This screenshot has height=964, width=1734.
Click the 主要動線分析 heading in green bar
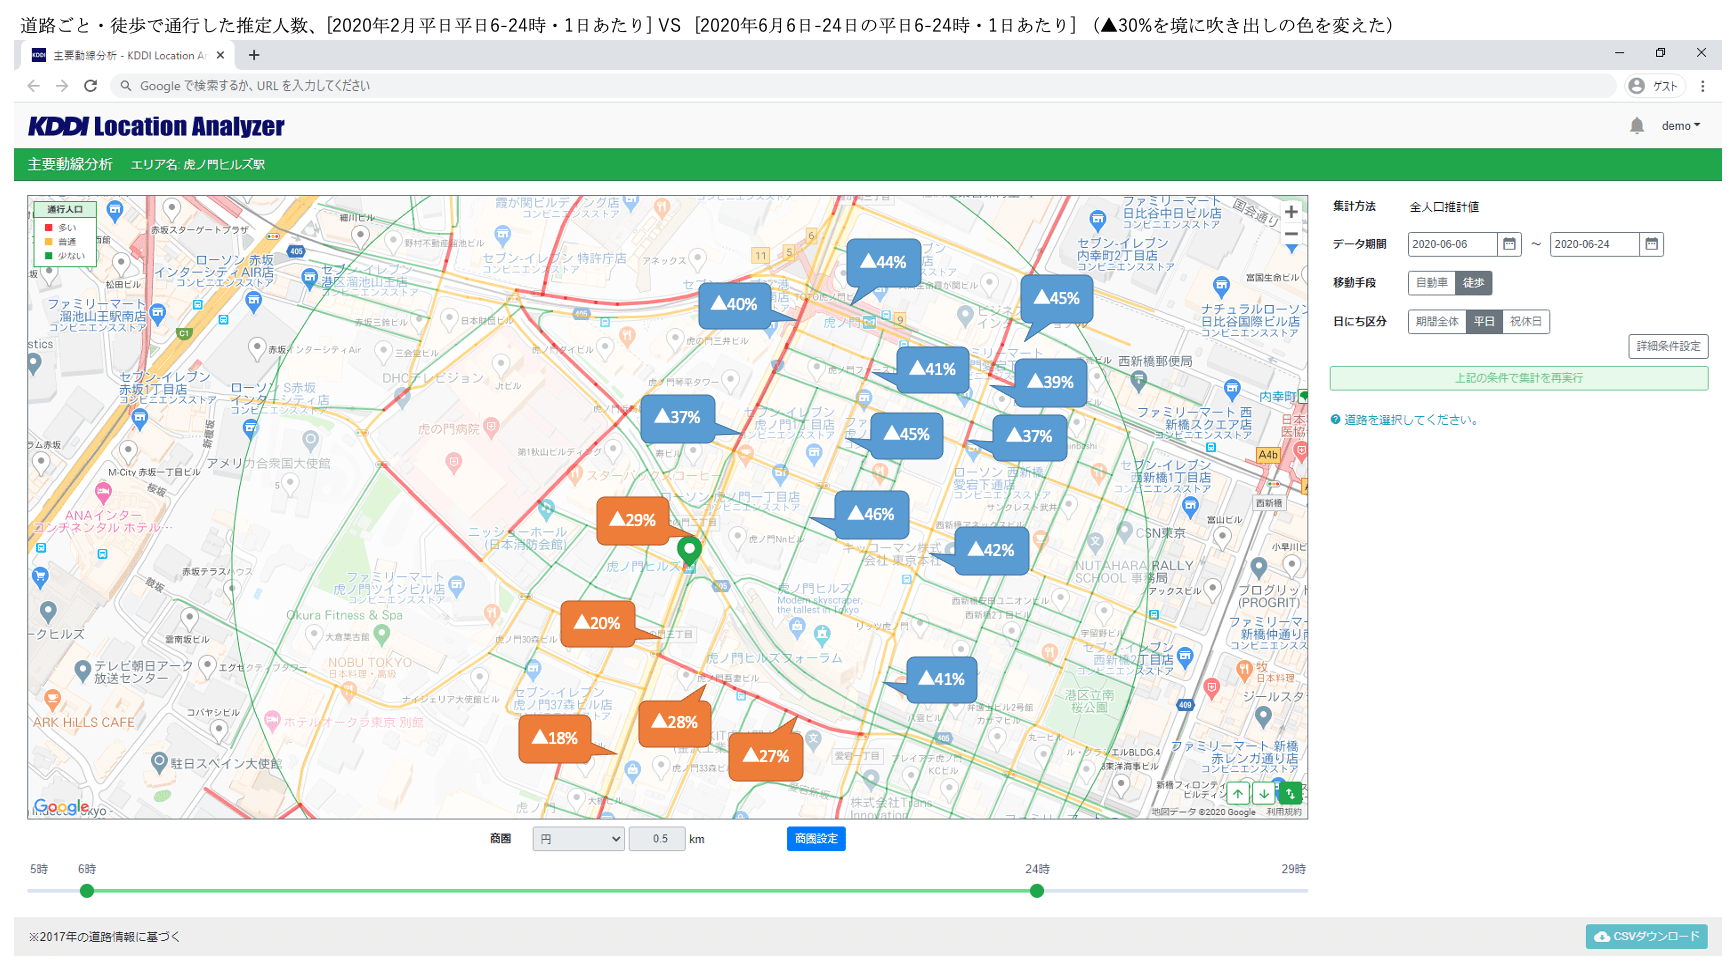(70, 164)
